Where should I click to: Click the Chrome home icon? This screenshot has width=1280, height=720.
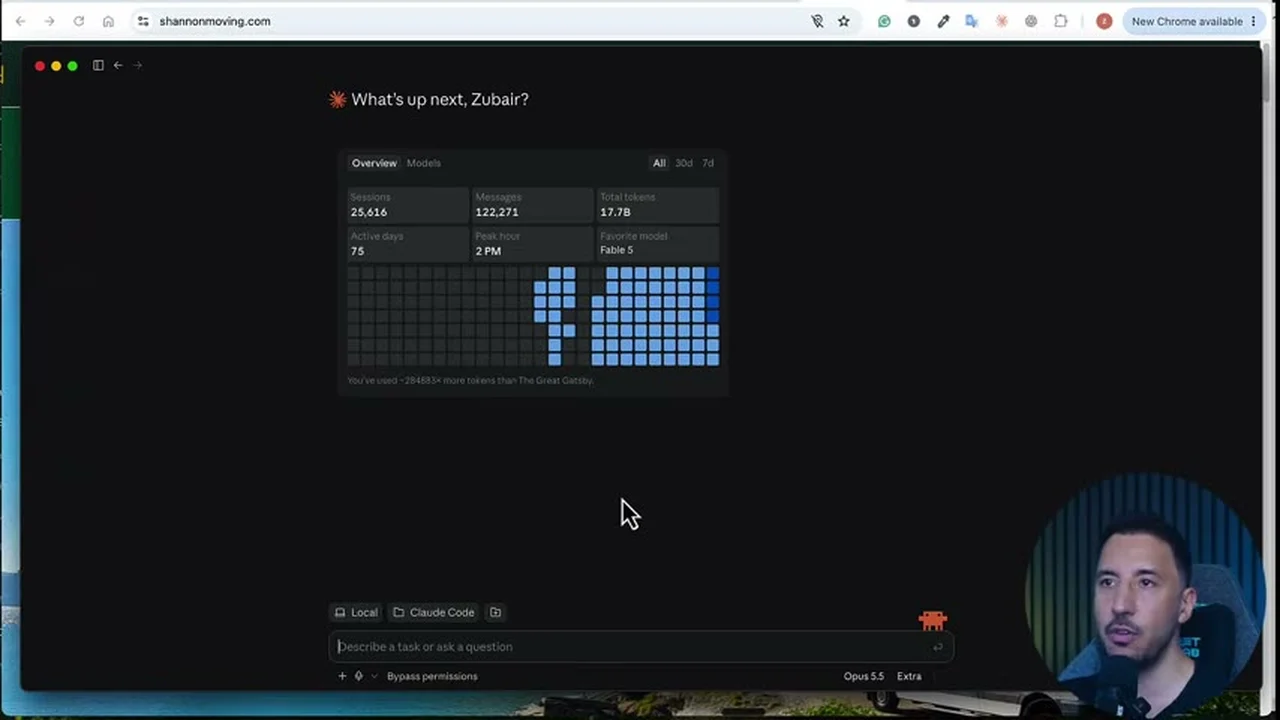[x=108, y=21]
